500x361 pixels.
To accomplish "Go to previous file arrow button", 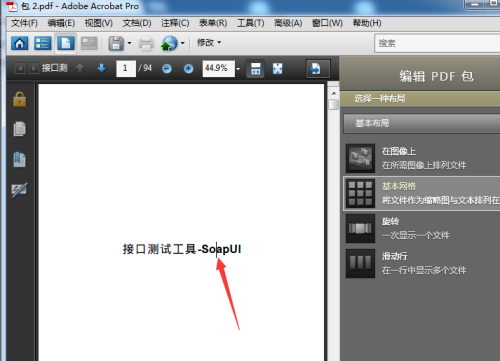I will [20, 68].
